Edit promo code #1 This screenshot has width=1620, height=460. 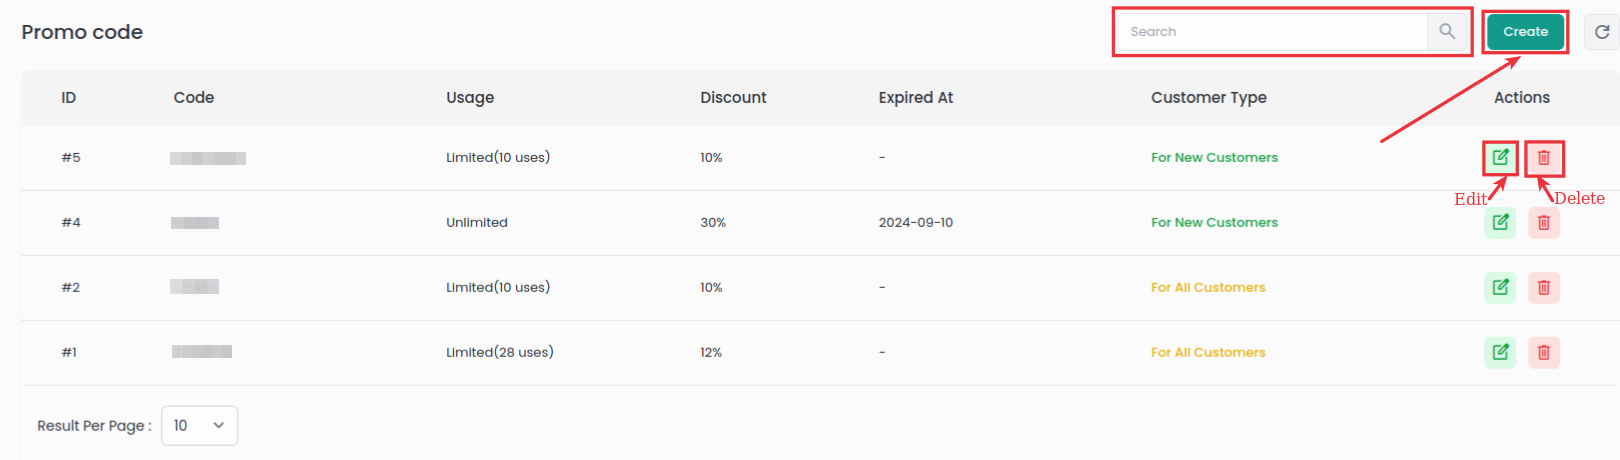(x=1500, y=352)
